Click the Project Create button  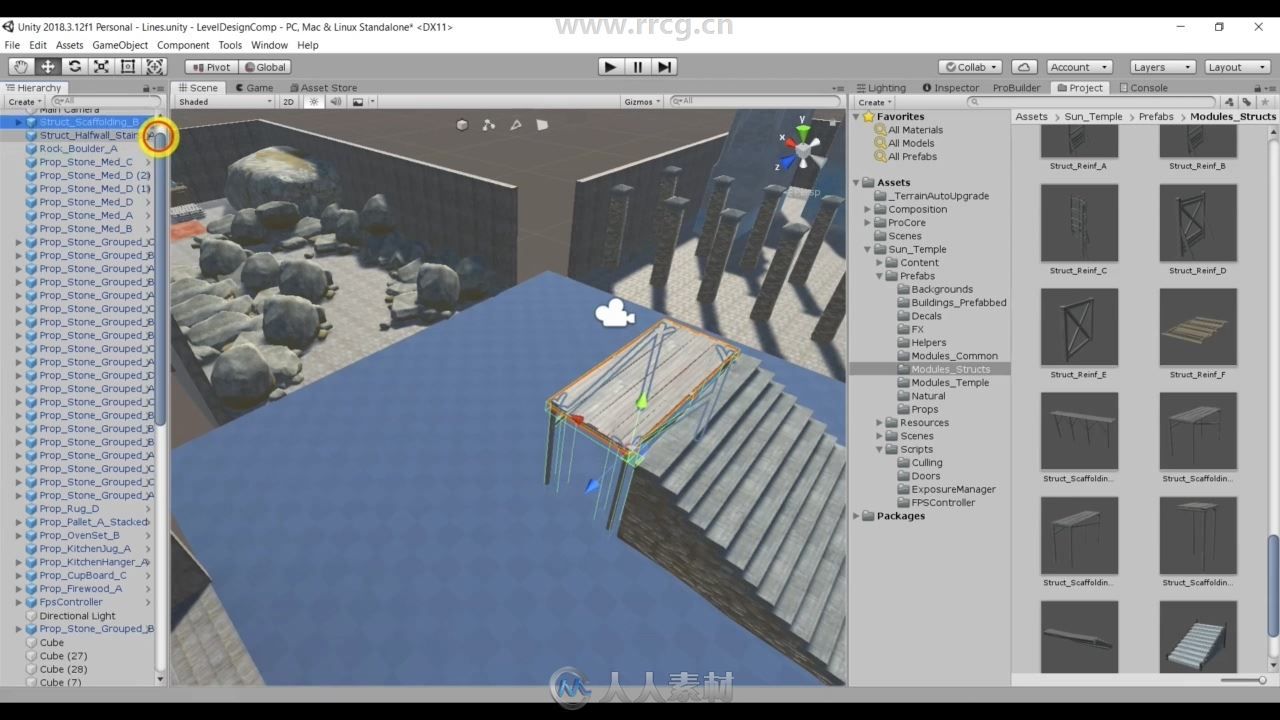[x=874, y=102]
